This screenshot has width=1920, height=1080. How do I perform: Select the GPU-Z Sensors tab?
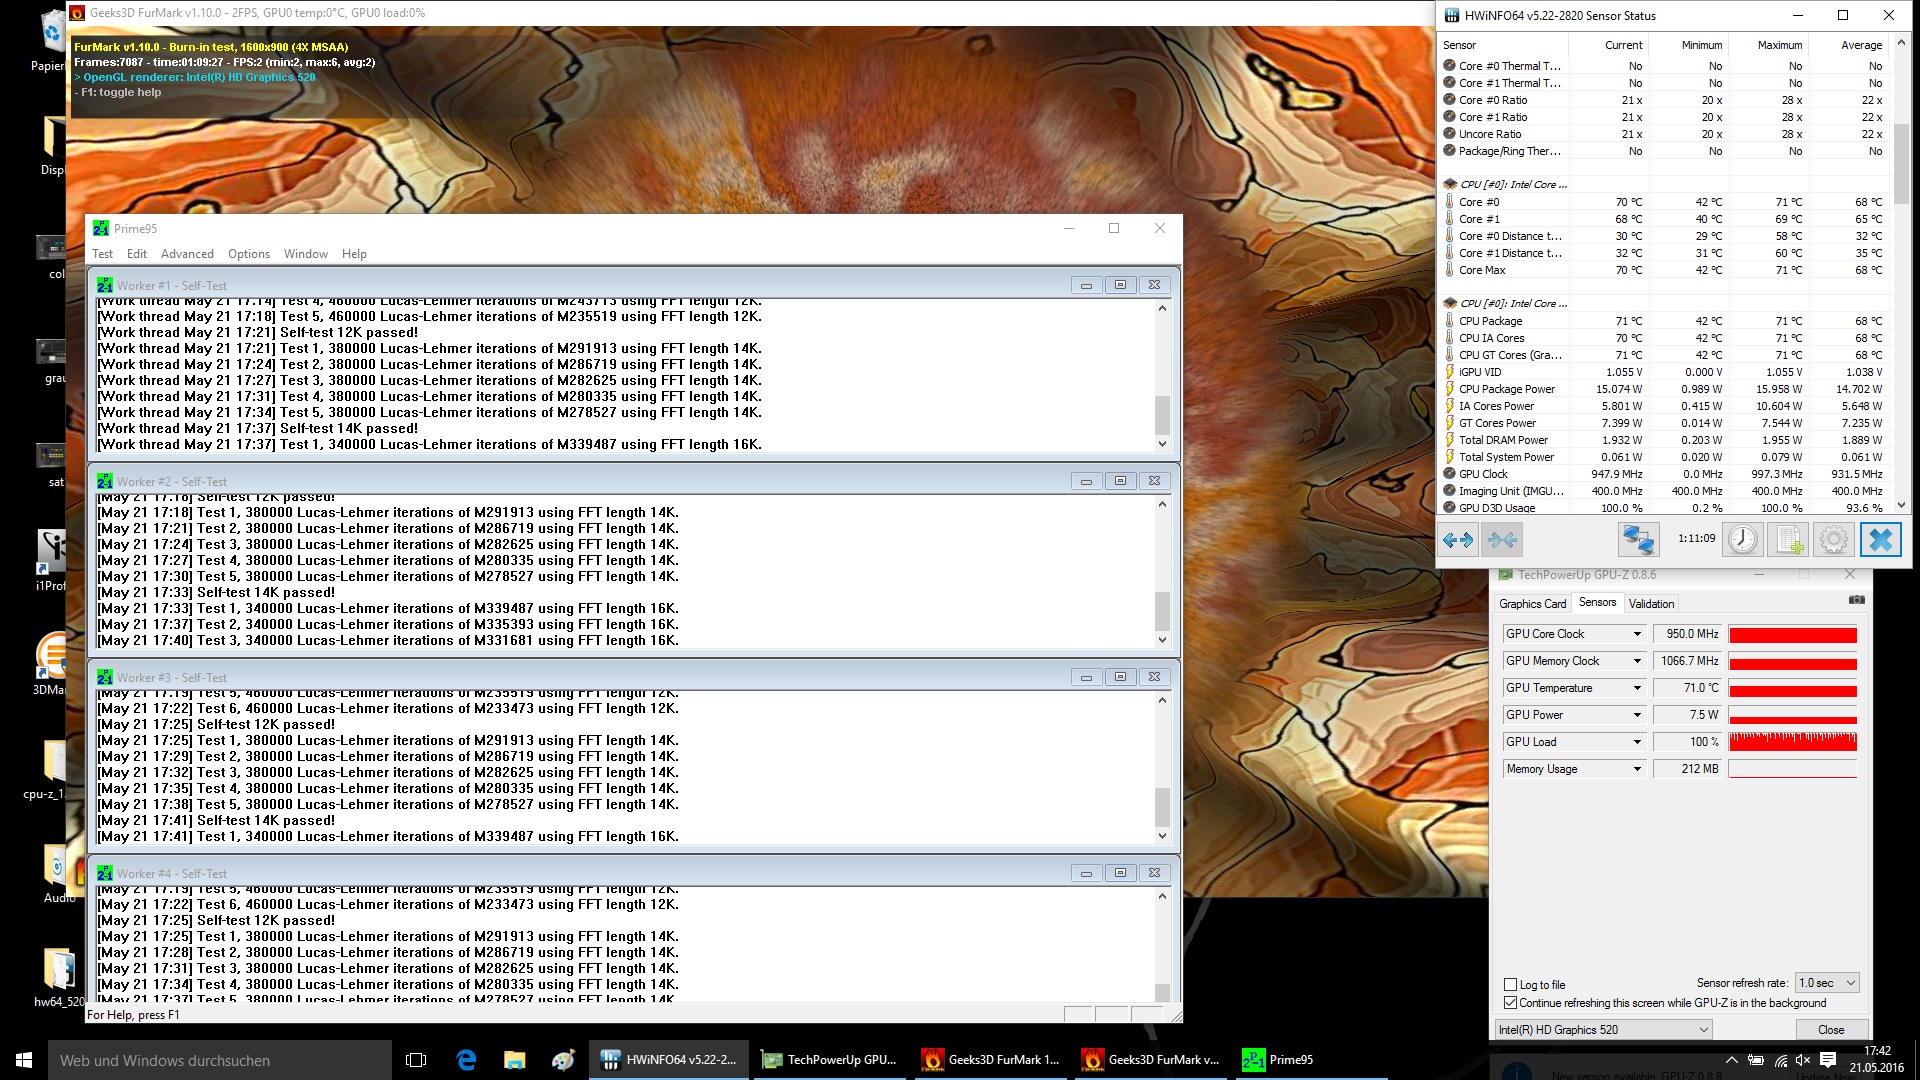point(1597,602)
